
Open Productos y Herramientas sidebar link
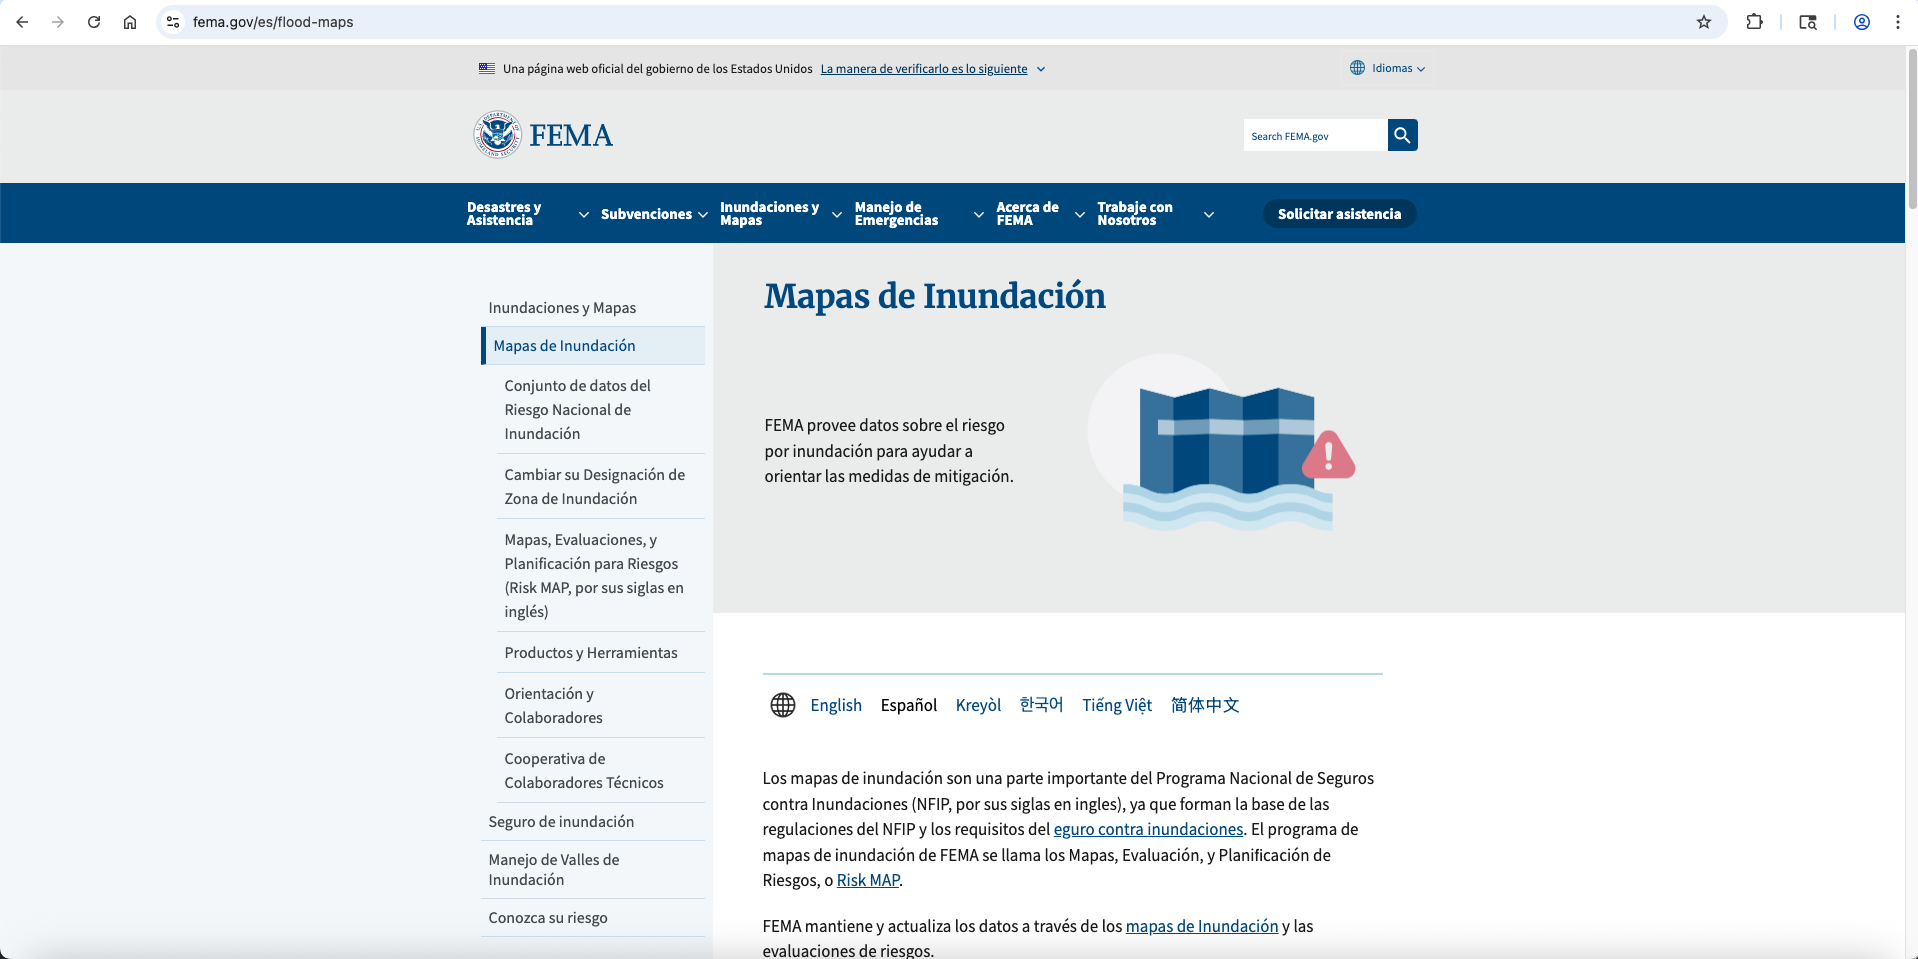(600, 653)
